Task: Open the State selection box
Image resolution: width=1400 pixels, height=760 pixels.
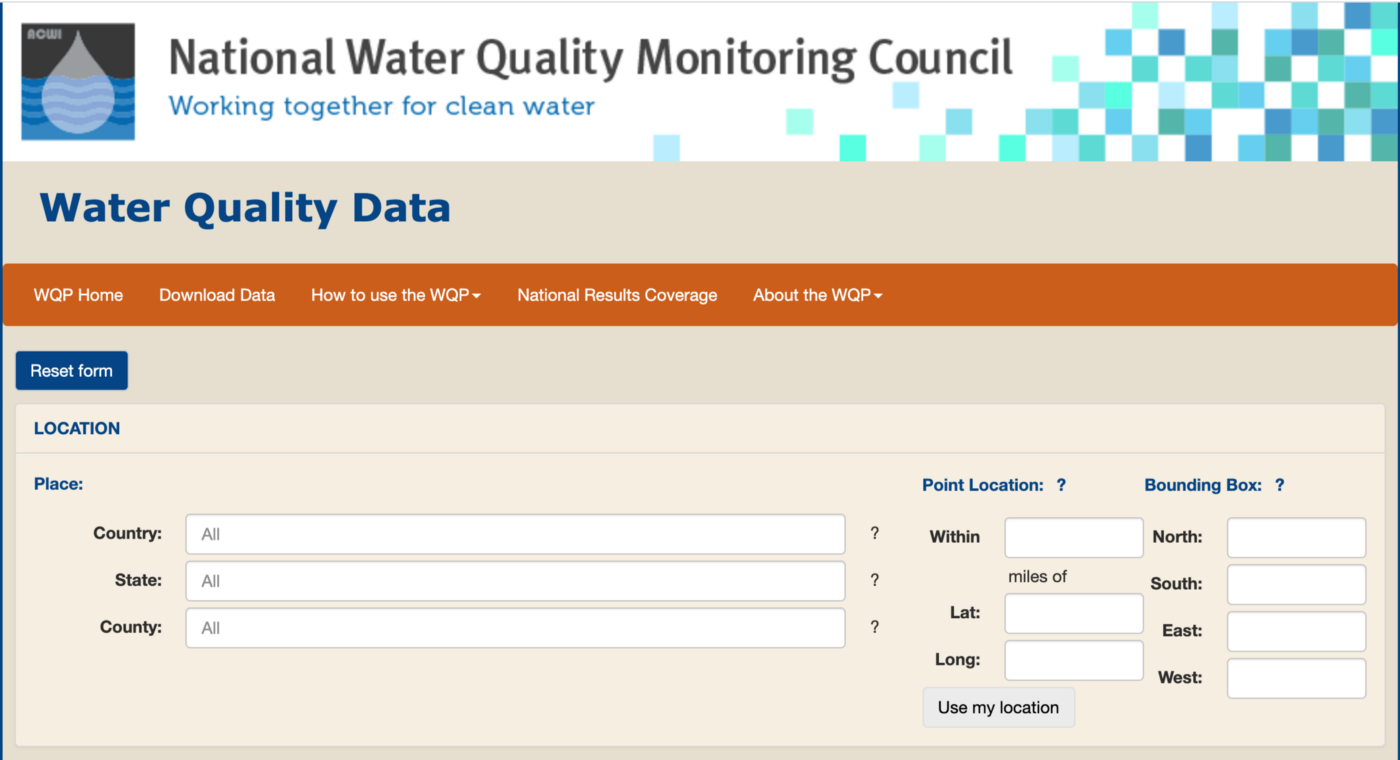Action: click(x=515, y=581)
